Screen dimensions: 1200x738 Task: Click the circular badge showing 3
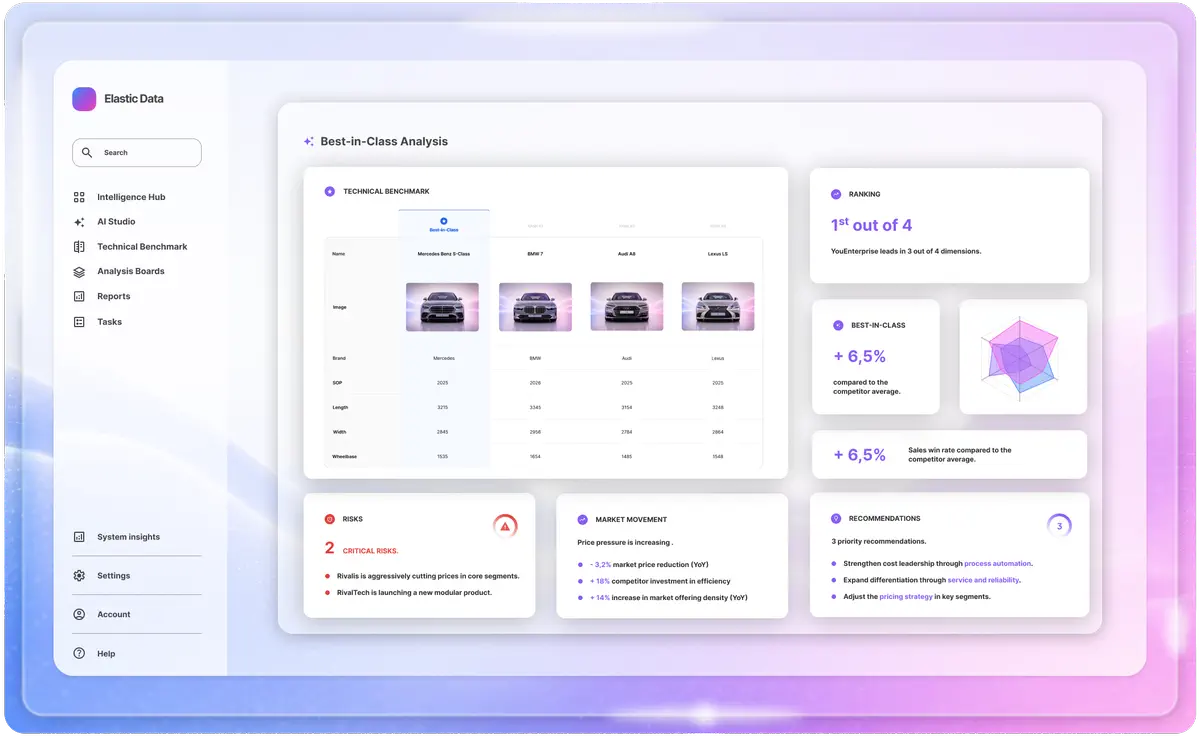[1059, 526]
